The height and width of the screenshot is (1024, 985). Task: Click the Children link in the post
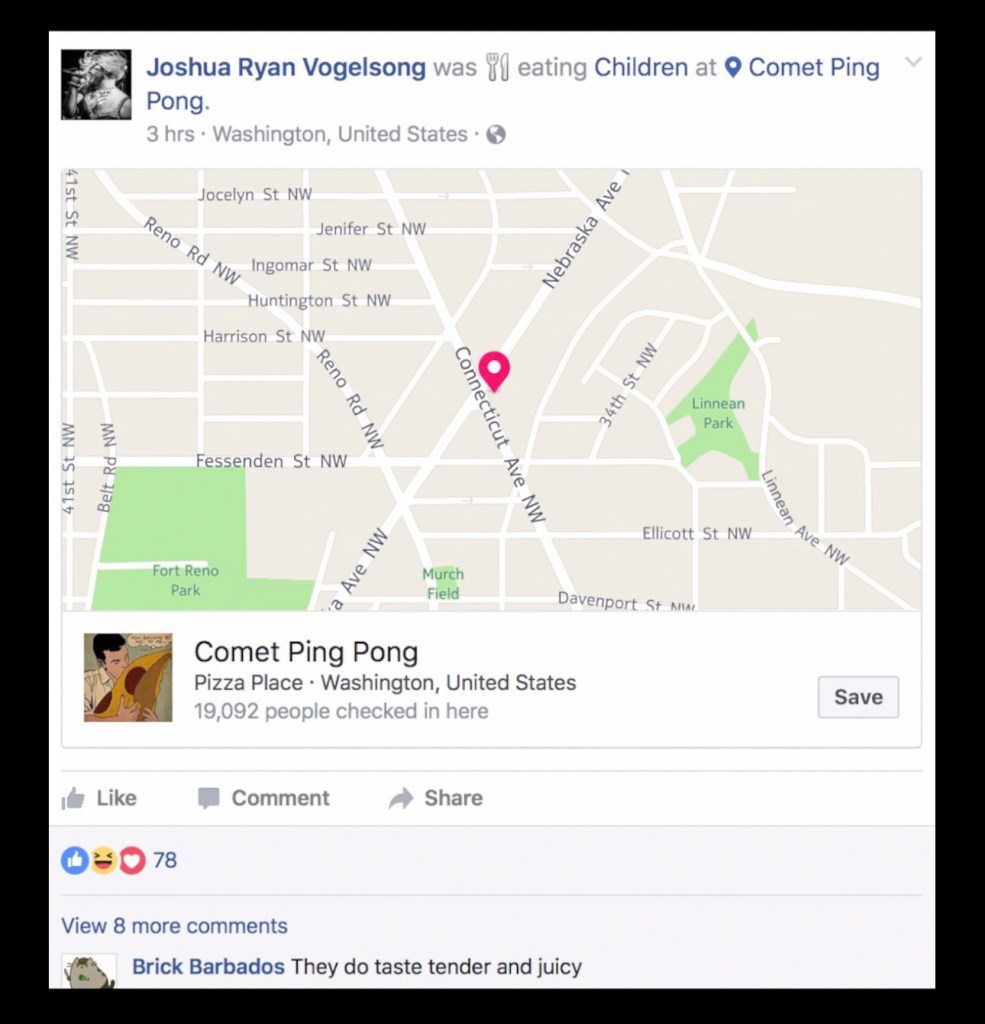641,67
